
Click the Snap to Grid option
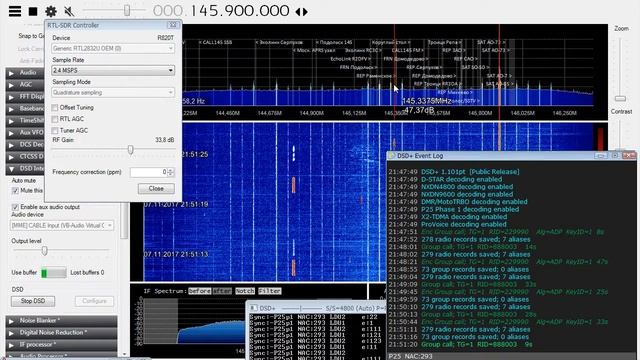31,36
